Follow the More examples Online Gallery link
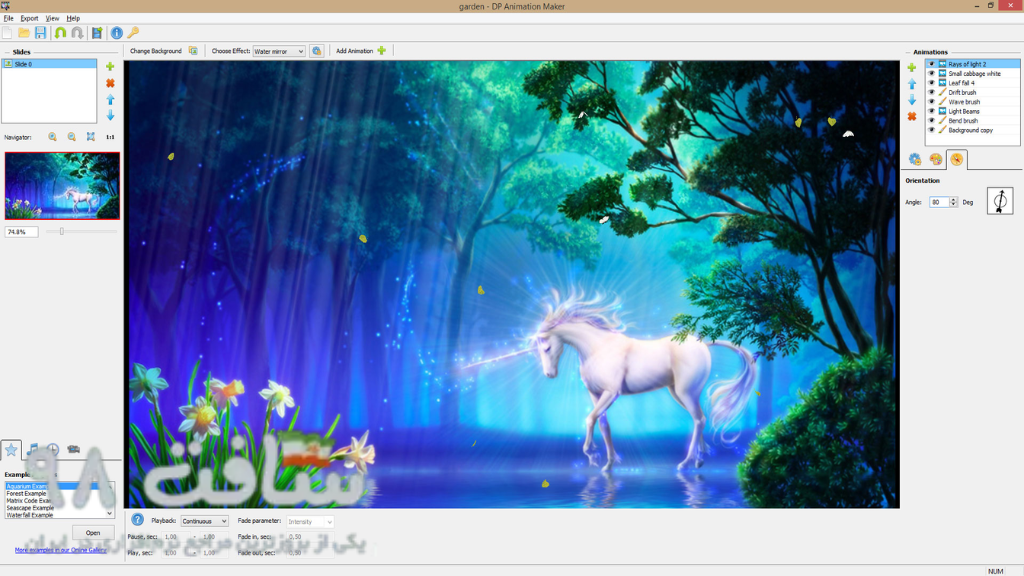 pos(61,550)
